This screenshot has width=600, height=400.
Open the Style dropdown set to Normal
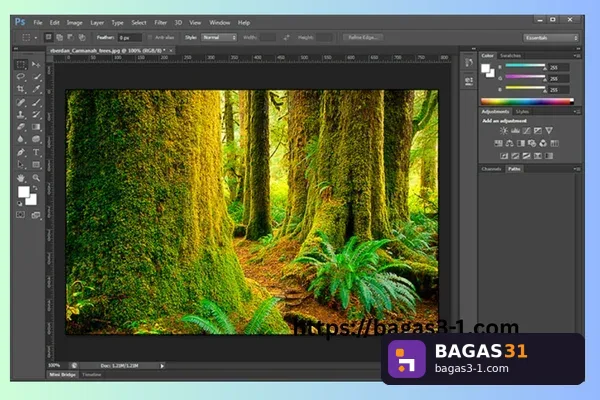[219, 38]
